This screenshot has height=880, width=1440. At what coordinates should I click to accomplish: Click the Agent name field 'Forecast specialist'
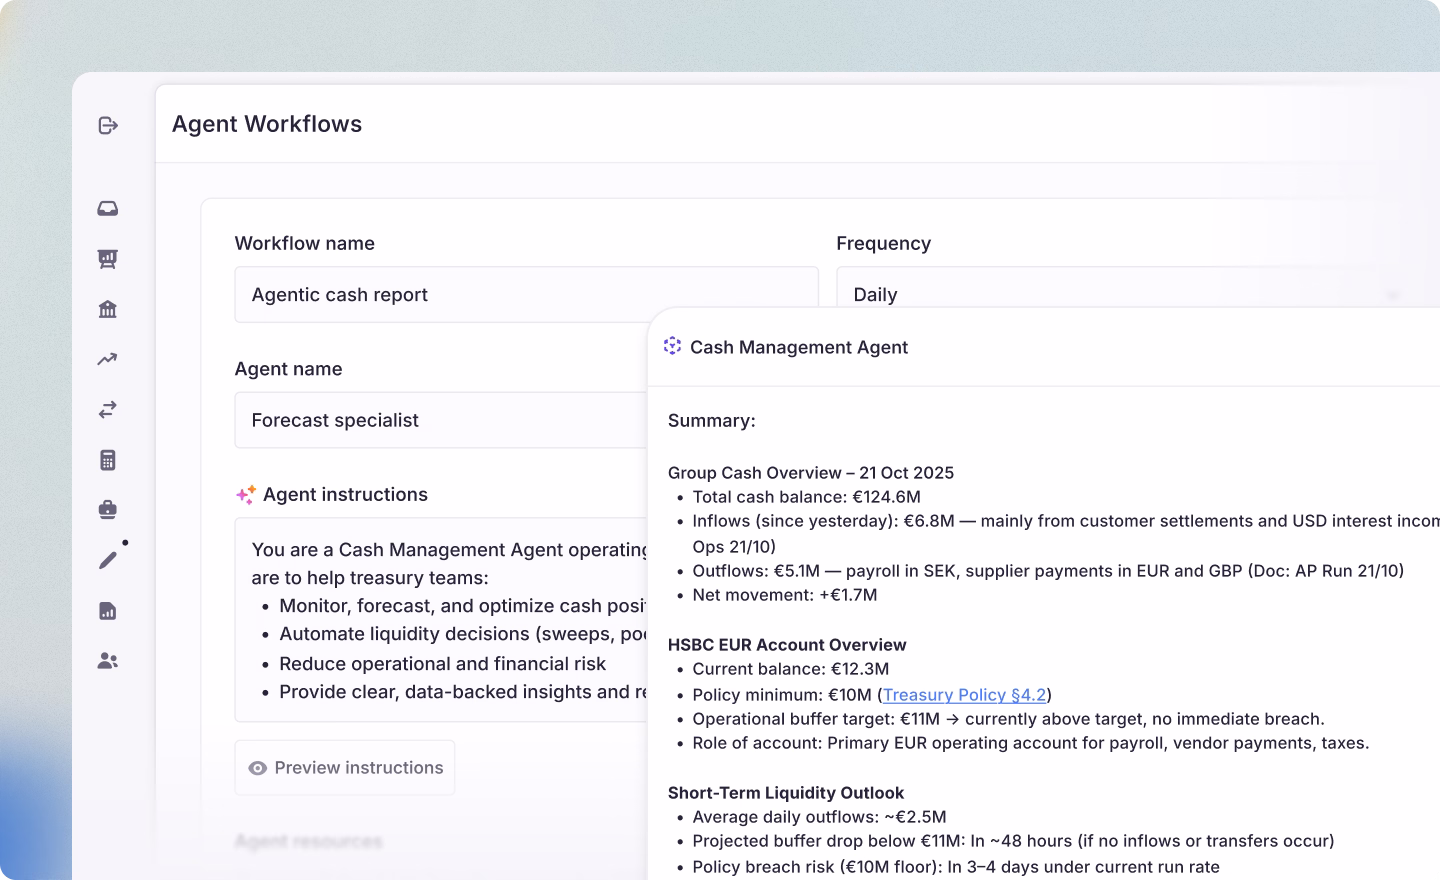point(441,420)
